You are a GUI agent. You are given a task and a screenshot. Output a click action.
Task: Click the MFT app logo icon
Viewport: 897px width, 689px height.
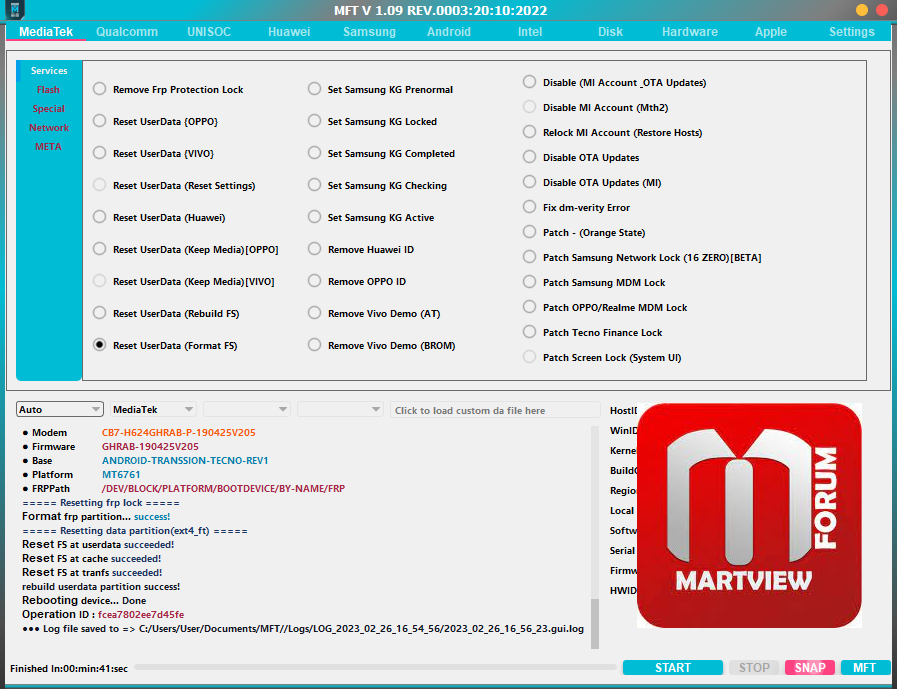[x=15, y=10]
